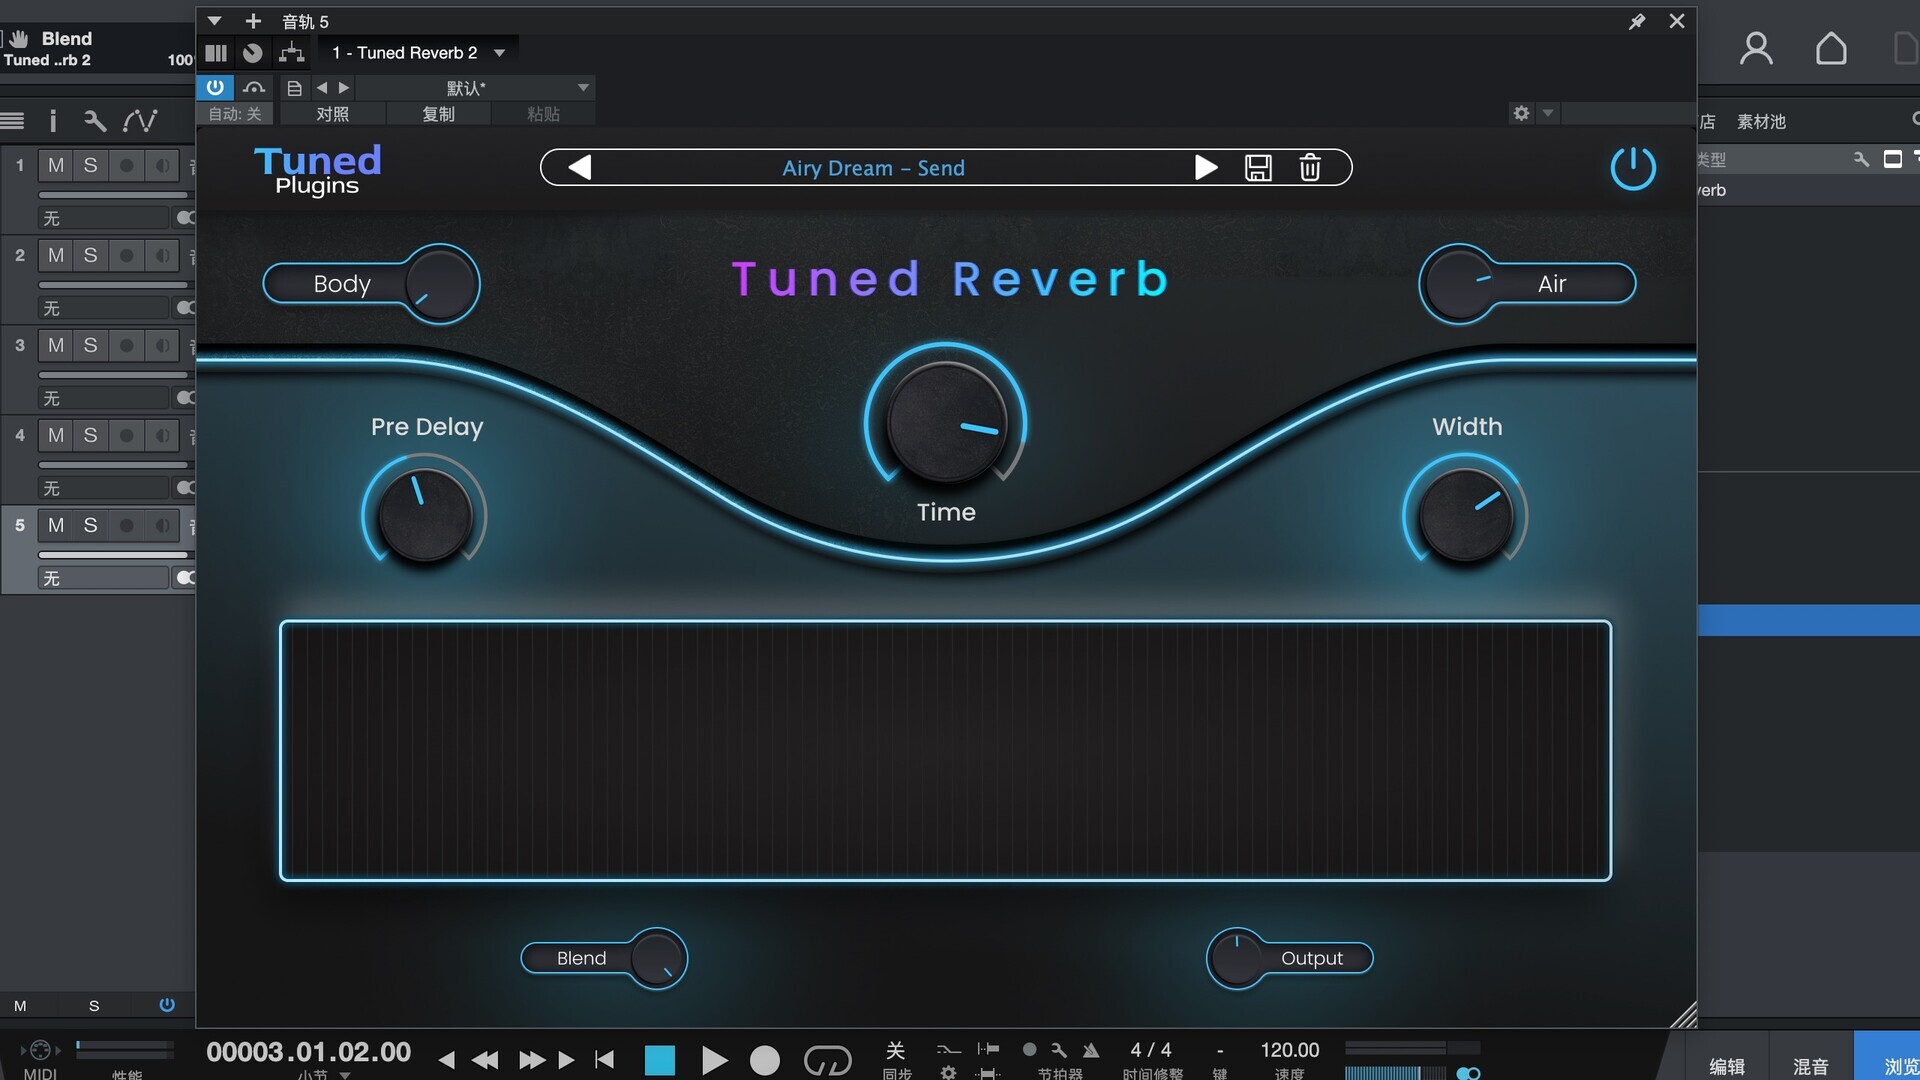Open the track list lines icon
The image size is (1920, 1080).
pos(13,121)
